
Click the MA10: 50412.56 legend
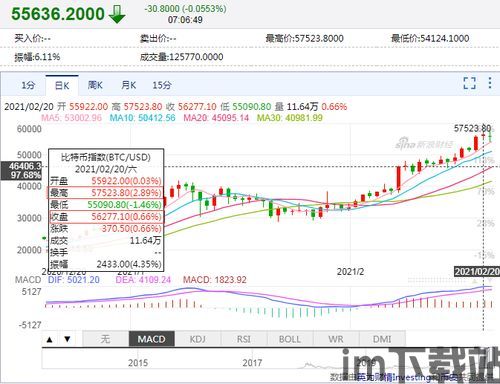tap(143, 118)
